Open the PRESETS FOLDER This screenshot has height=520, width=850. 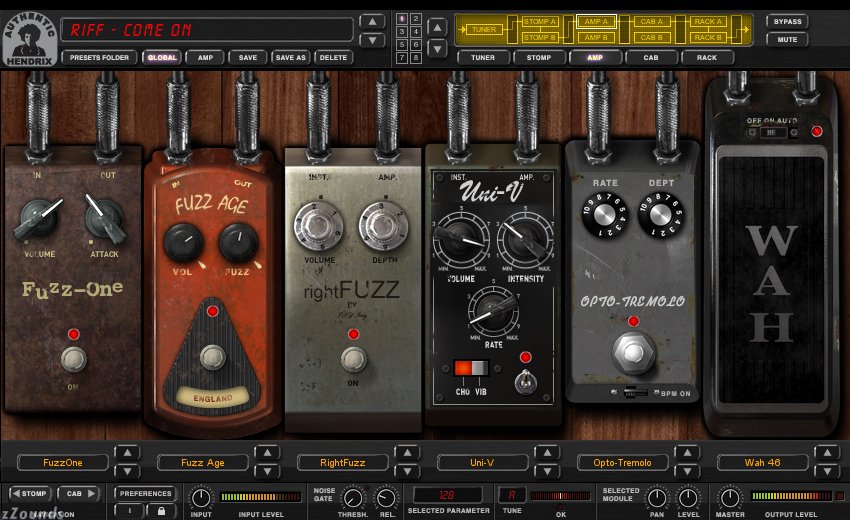(x=99, y=57)
